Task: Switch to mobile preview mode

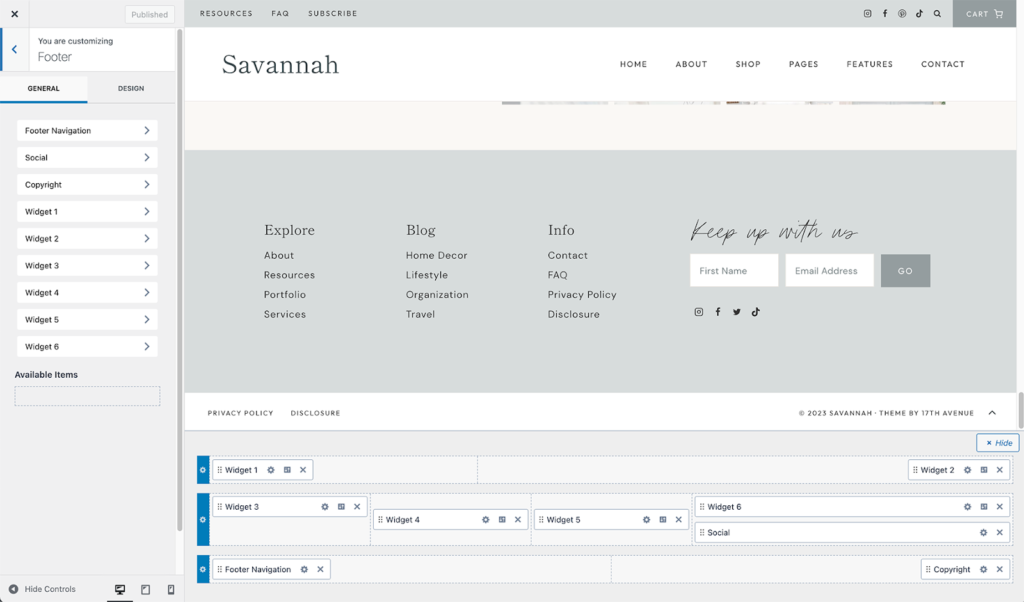Action: coord(170,590)
